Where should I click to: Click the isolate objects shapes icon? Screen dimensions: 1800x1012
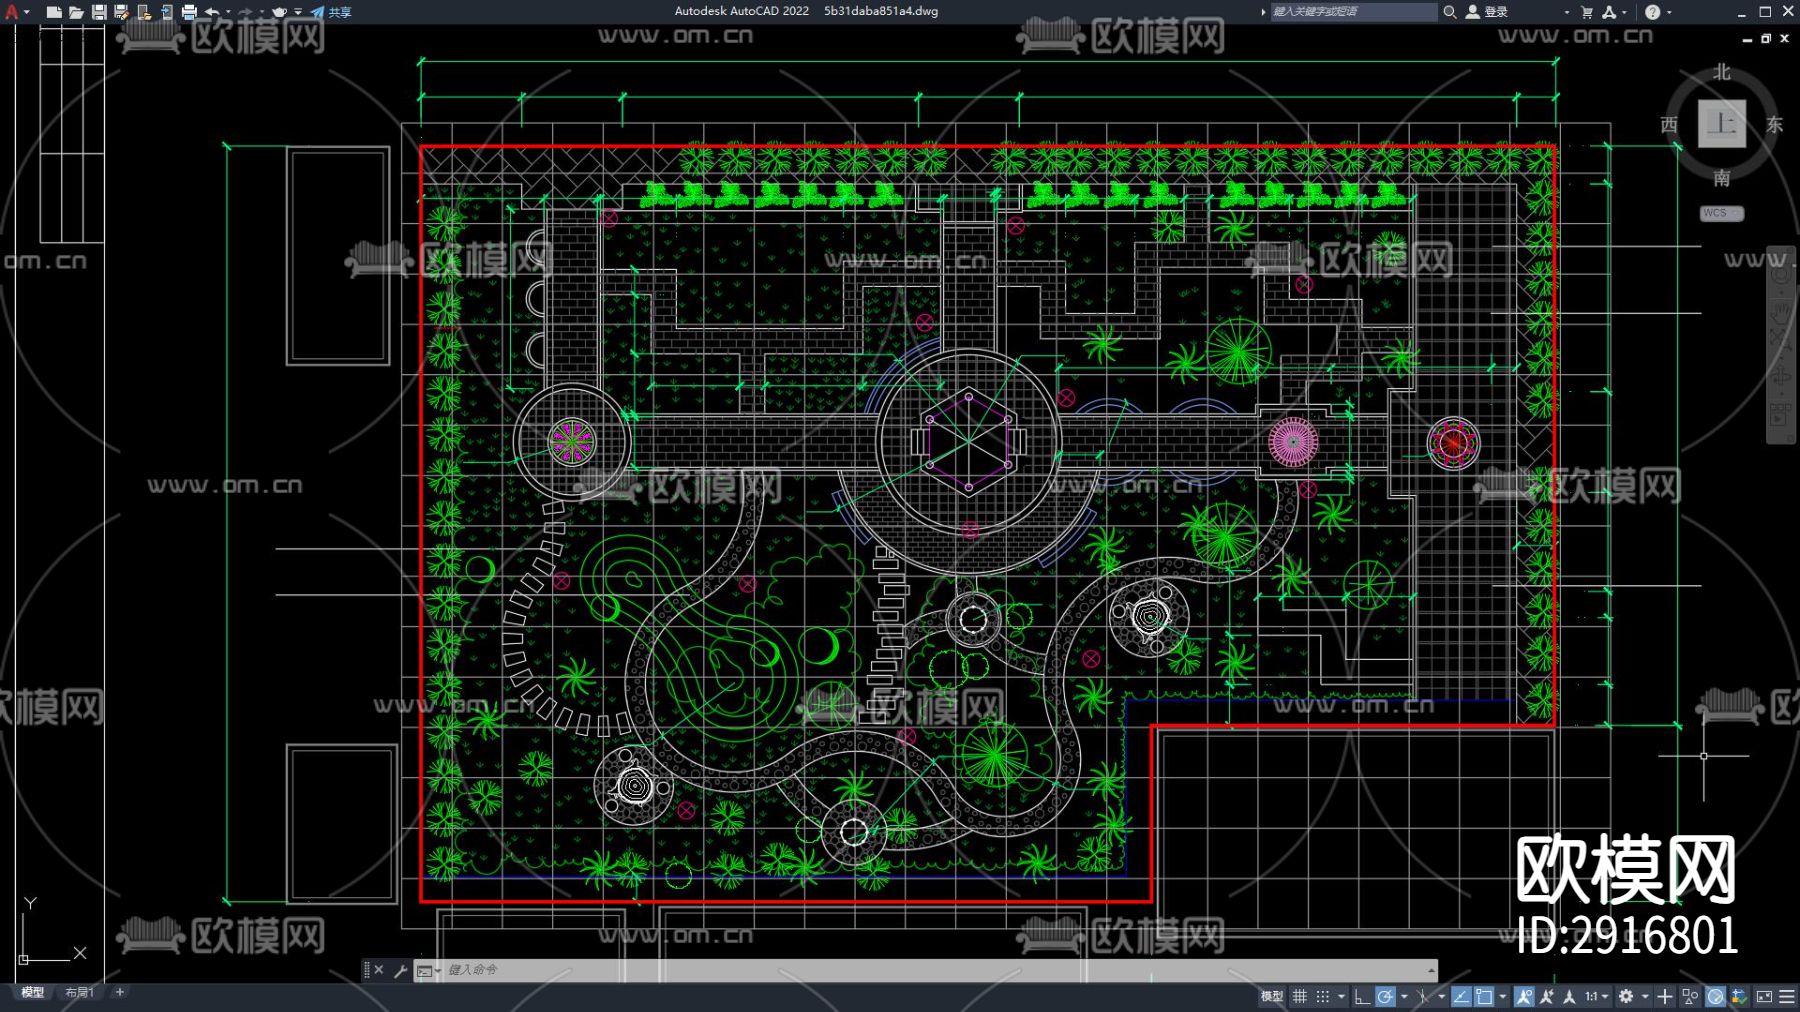pos(1690,996)
